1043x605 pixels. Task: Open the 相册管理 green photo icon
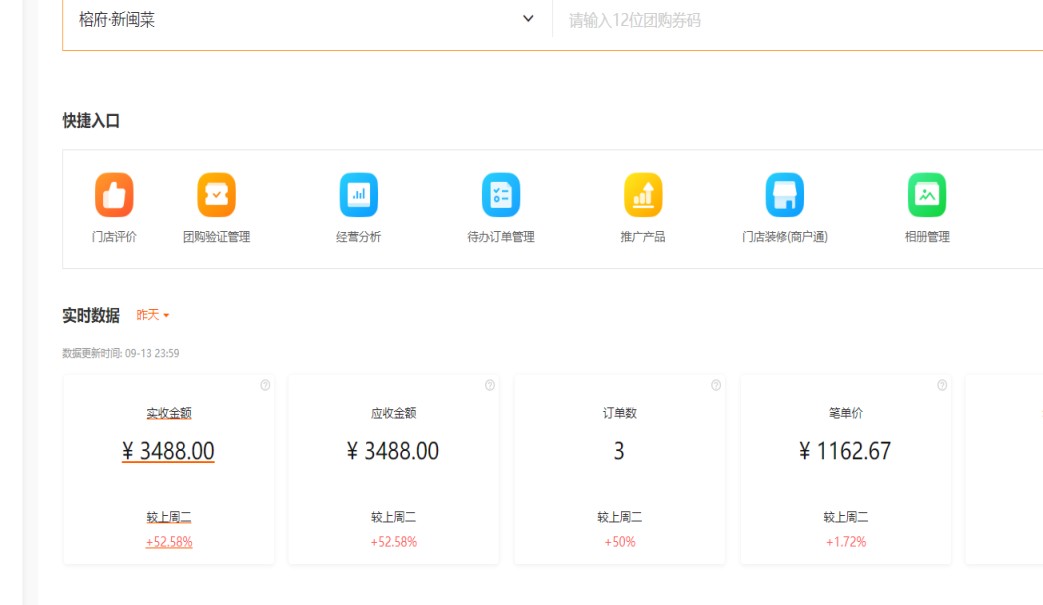(x=927, y=195)
